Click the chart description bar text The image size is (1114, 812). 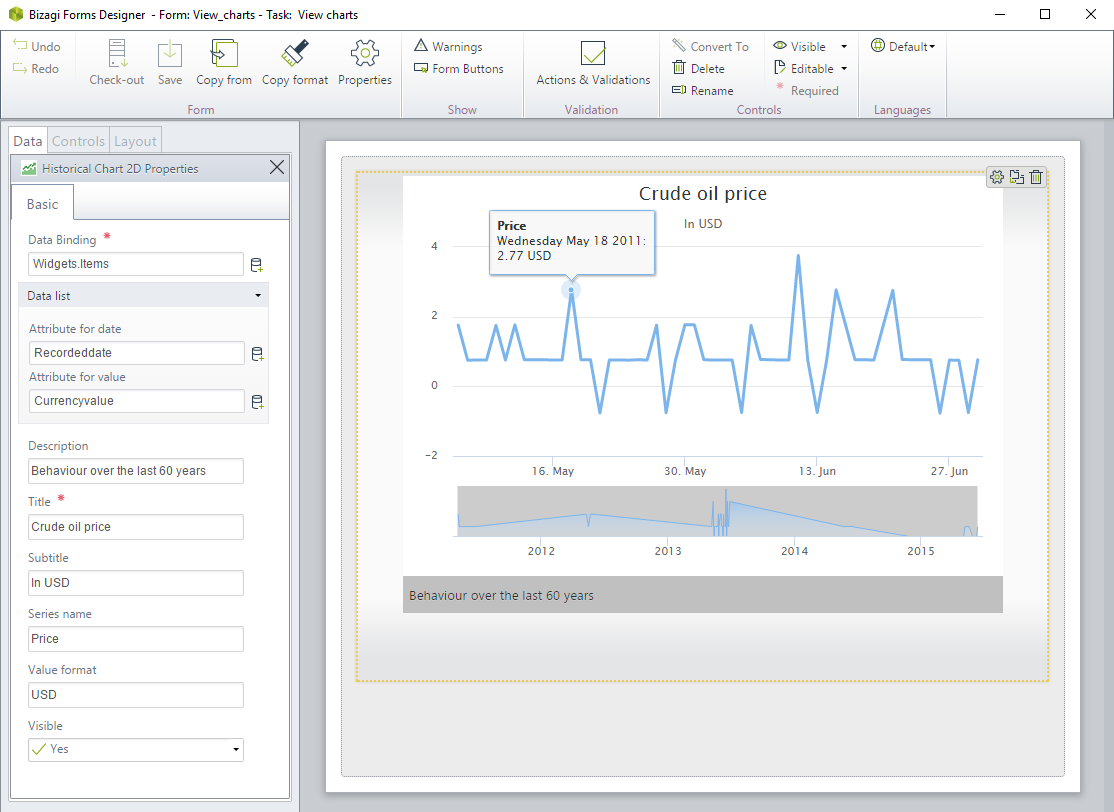point(501,595)
